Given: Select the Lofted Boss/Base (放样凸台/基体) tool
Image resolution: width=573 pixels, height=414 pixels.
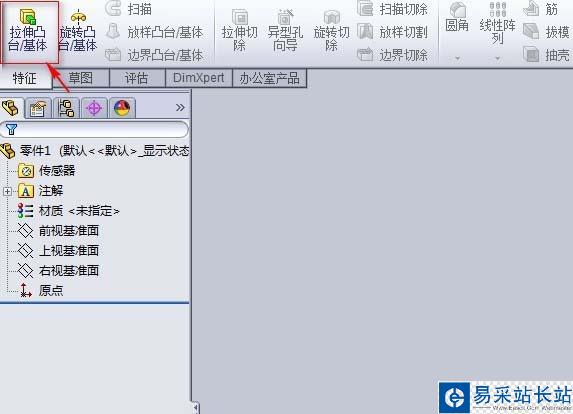Looking at the screenshot, I should tap(154, 32).
